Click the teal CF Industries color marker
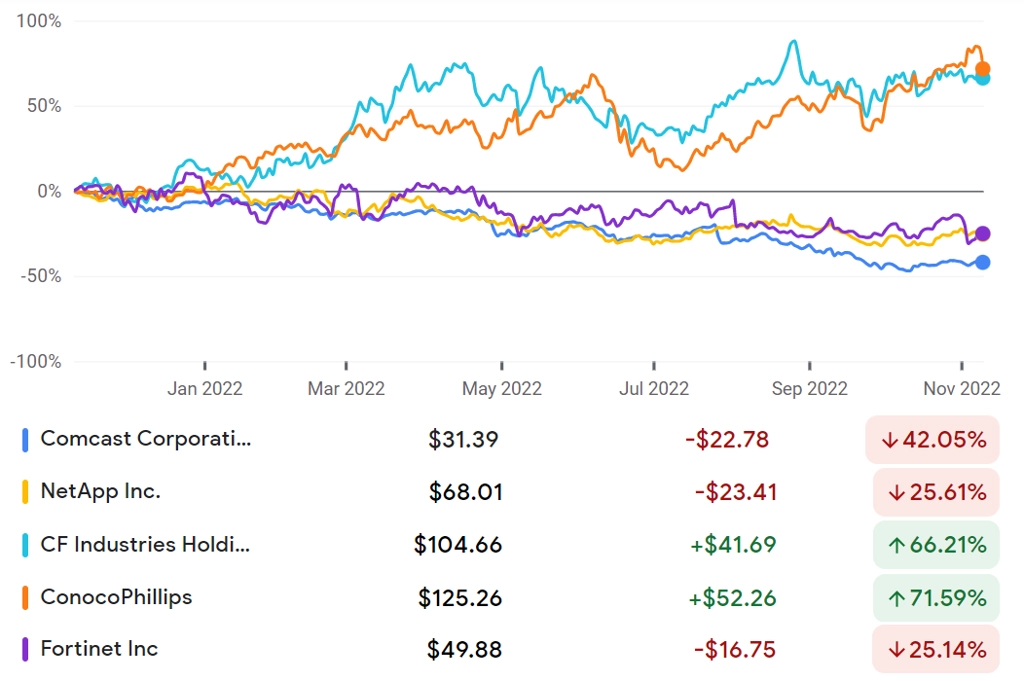 click(x=25, y=545)
